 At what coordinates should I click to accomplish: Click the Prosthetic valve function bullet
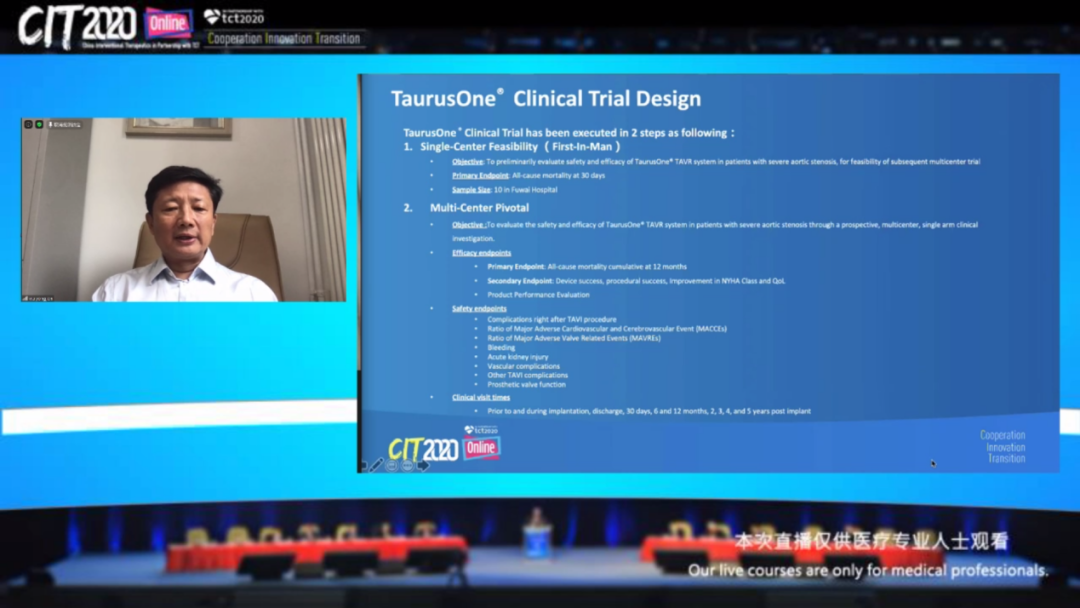[x=526, y=384]
